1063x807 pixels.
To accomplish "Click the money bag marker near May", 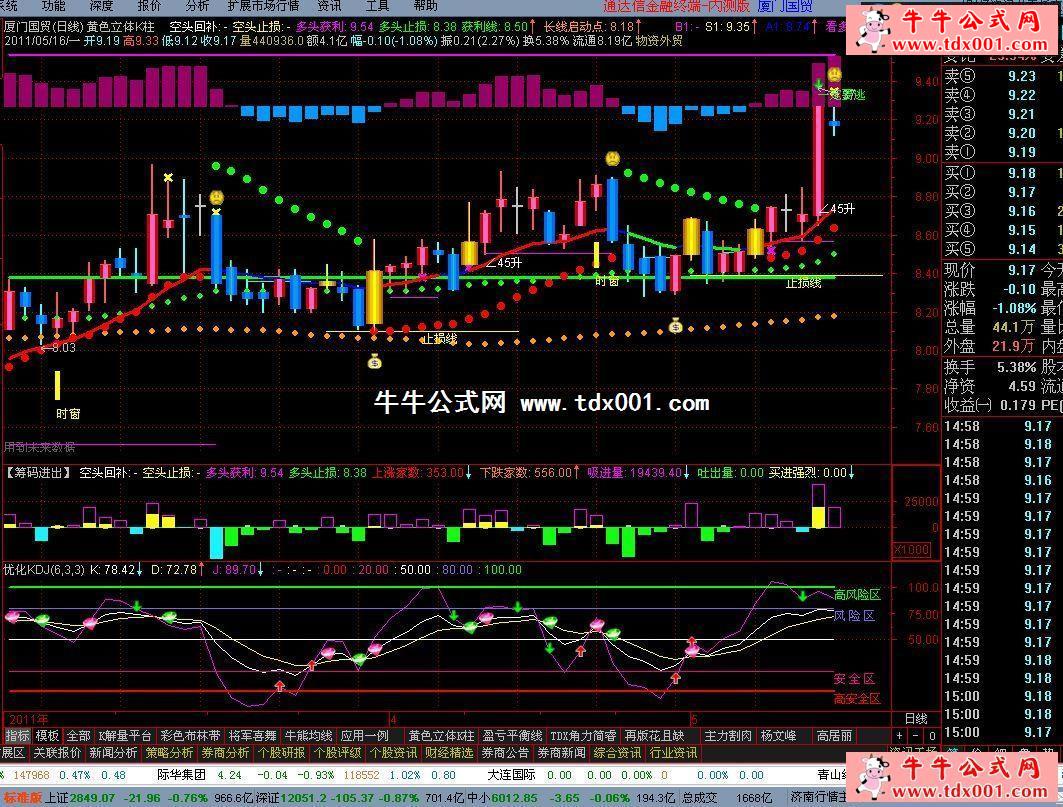I will pos(676,325).
